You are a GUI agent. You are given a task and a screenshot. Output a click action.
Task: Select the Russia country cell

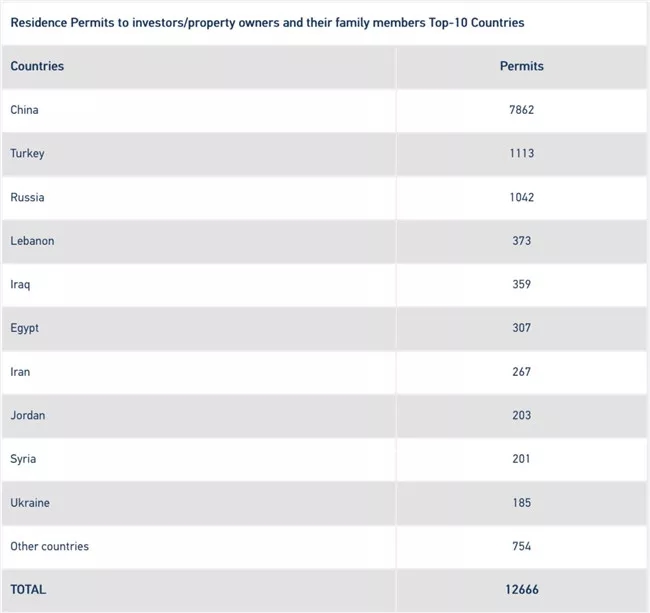pyautogui.click(x=27, y=197)
